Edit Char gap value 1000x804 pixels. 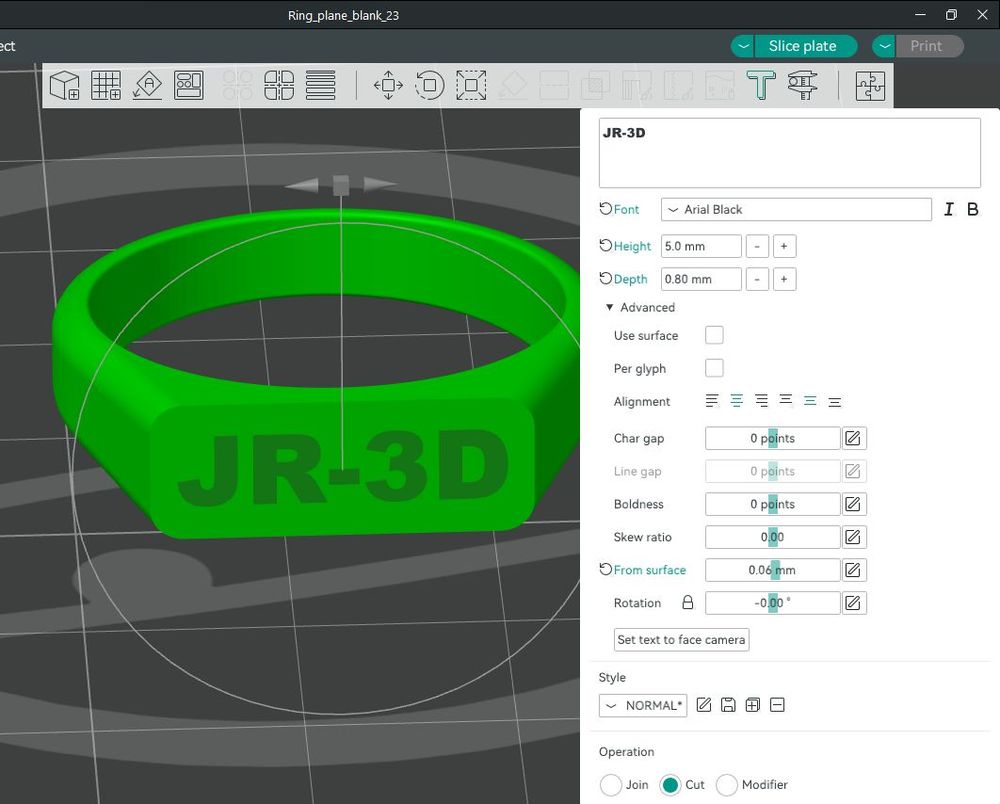pyautogui.click(x=853, y=438)
